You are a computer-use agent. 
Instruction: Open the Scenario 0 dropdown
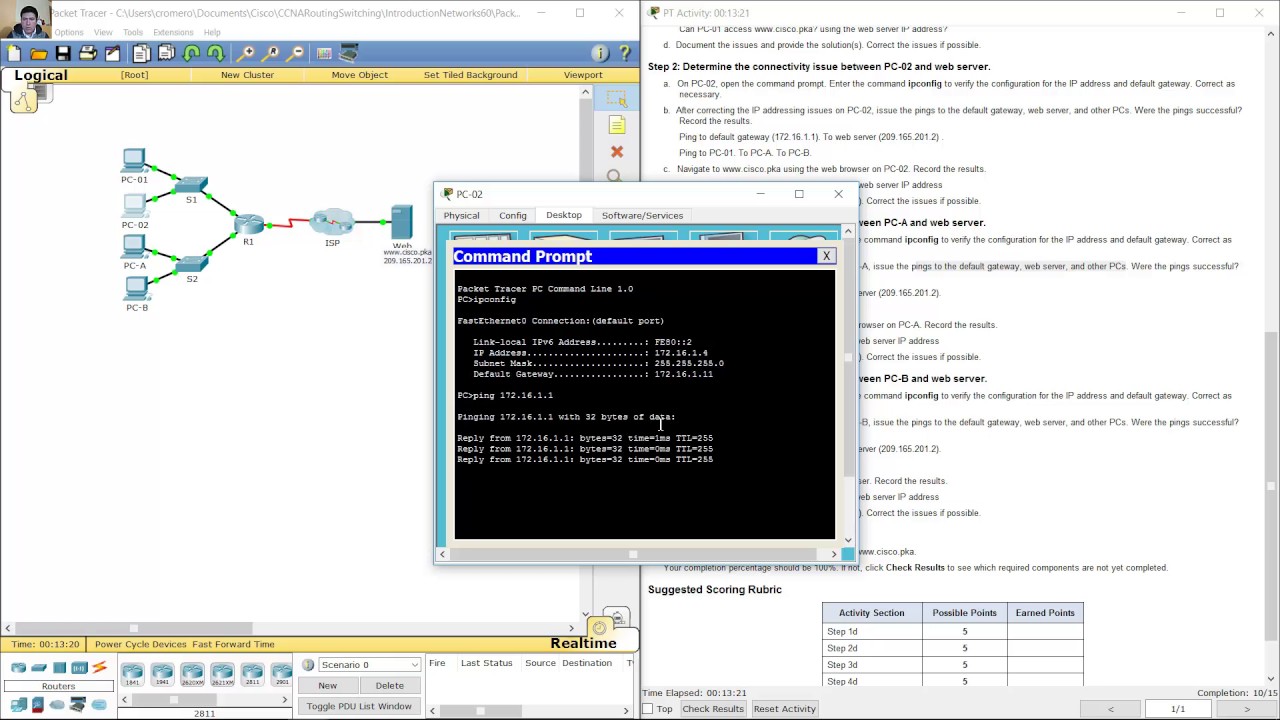(x=369, y=665)
